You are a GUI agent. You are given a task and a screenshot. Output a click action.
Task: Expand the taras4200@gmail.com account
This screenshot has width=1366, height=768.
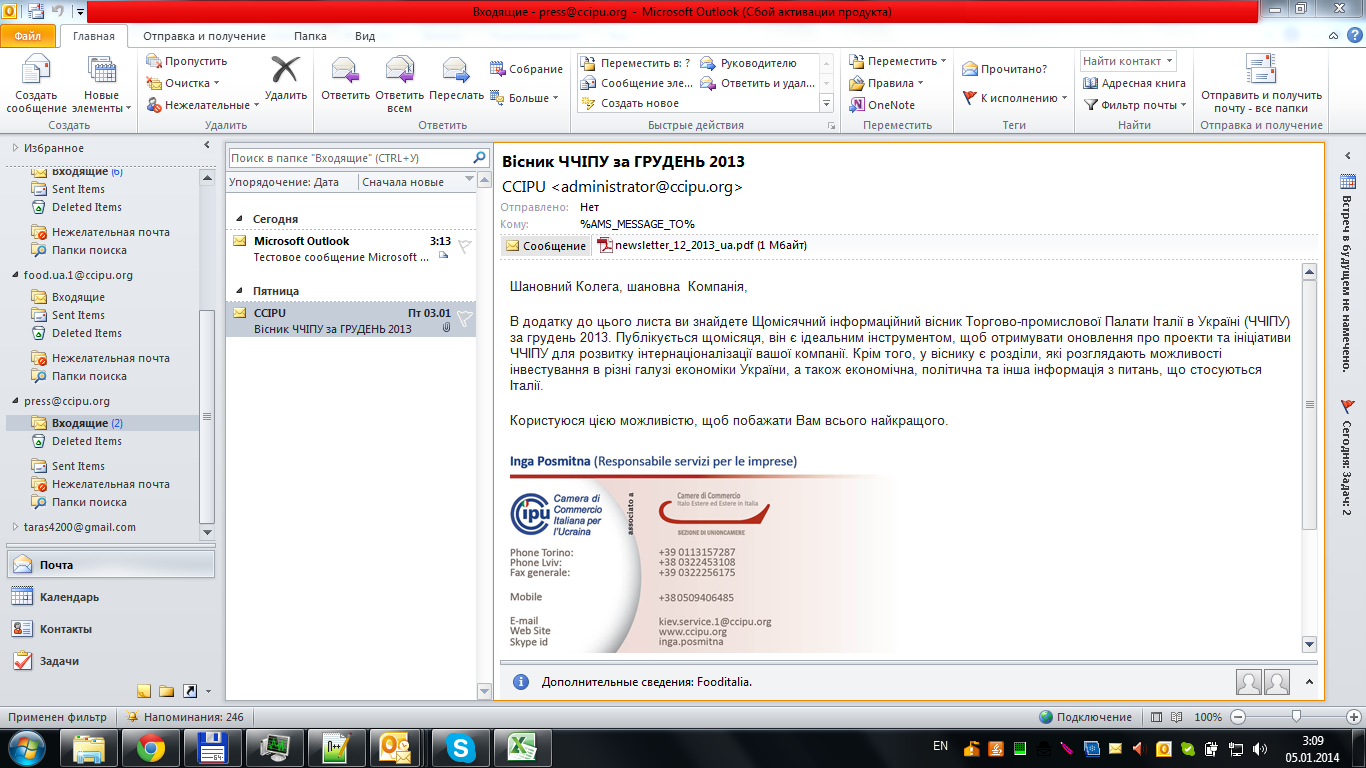click(15, 527)
